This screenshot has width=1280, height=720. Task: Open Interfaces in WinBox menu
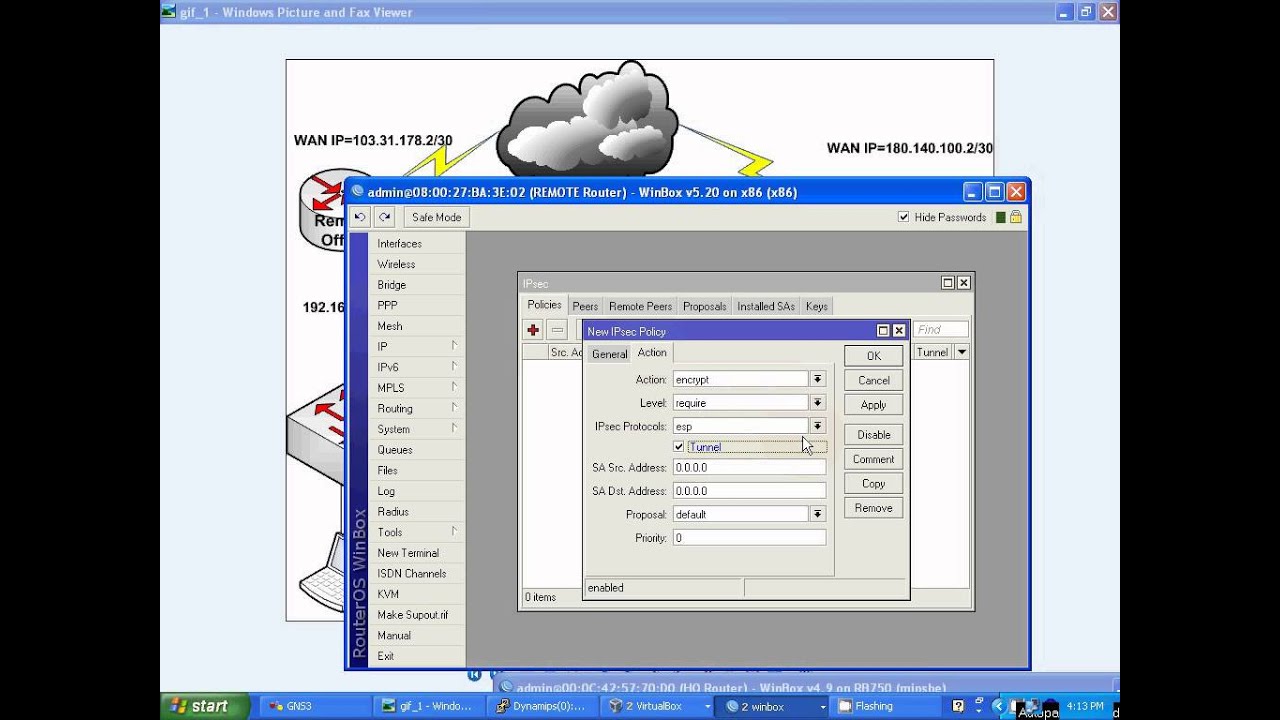pos(417,244)
